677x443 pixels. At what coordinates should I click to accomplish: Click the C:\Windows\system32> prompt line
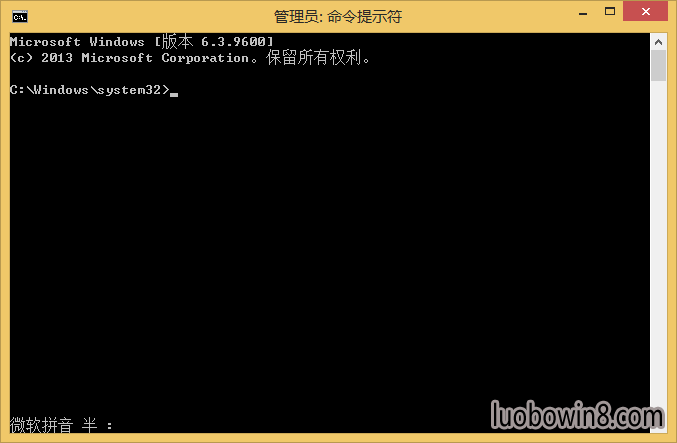coord(90,90)
